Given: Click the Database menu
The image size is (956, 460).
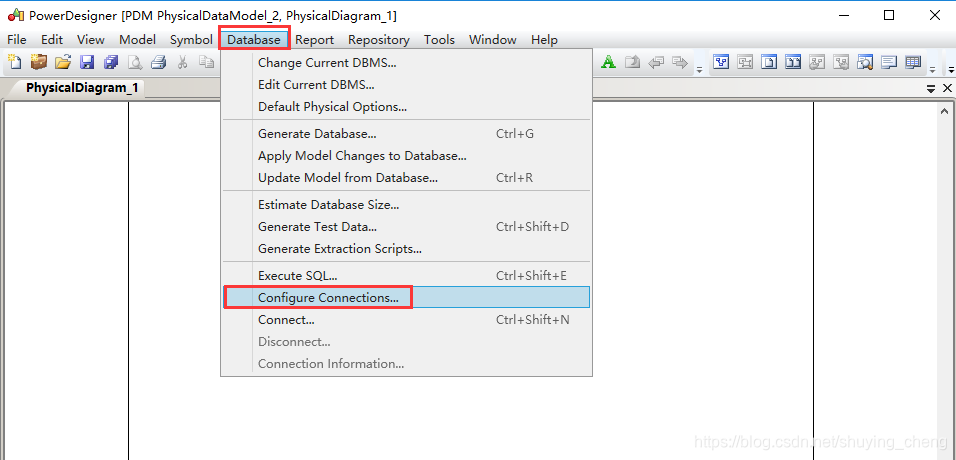Looking at the screenshot, I should click(x=254, y=40).
